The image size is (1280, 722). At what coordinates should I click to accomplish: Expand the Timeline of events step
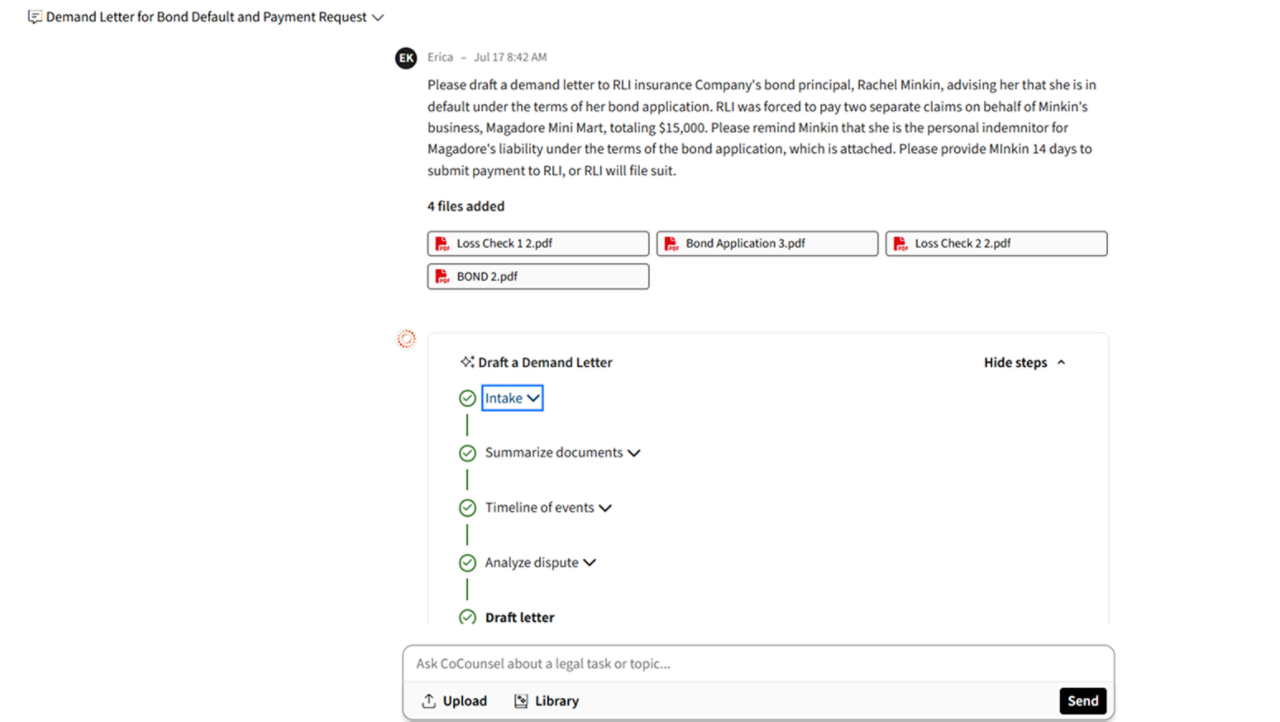[548, 508]
